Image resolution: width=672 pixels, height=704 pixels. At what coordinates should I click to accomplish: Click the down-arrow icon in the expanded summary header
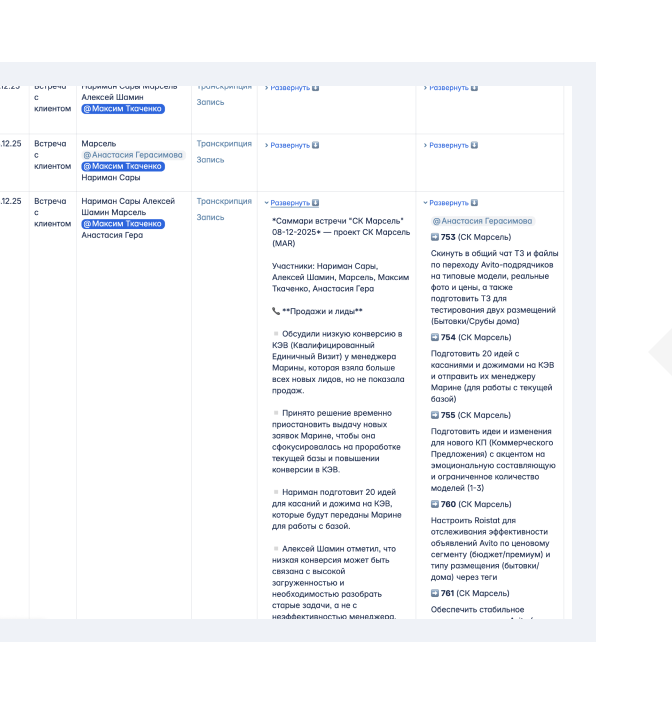(x=315, y=203)
